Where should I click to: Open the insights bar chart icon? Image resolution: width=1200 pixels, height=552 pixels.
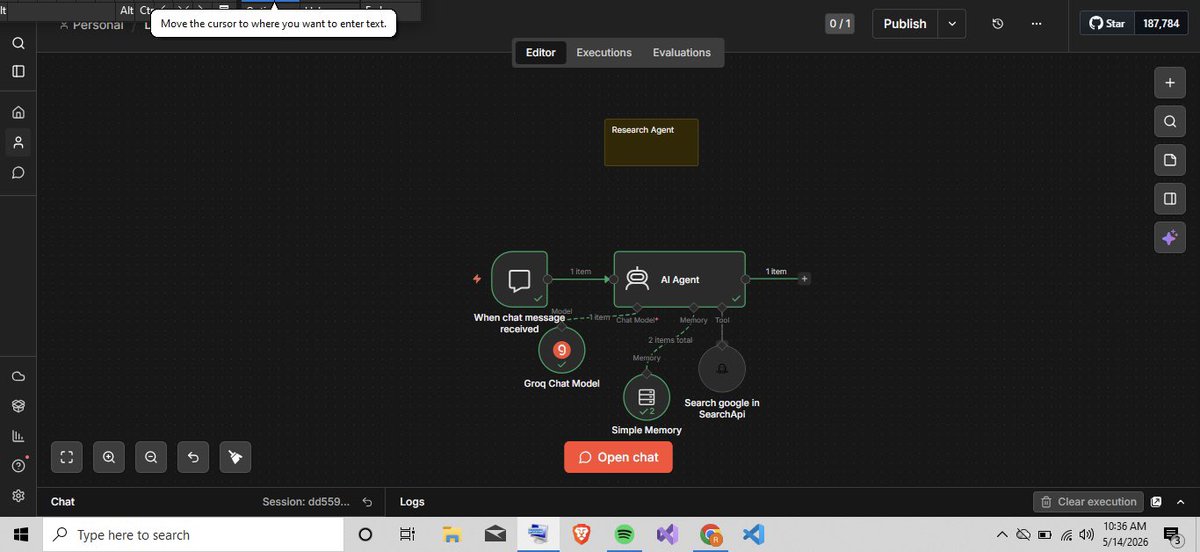(x=18, y=436)
